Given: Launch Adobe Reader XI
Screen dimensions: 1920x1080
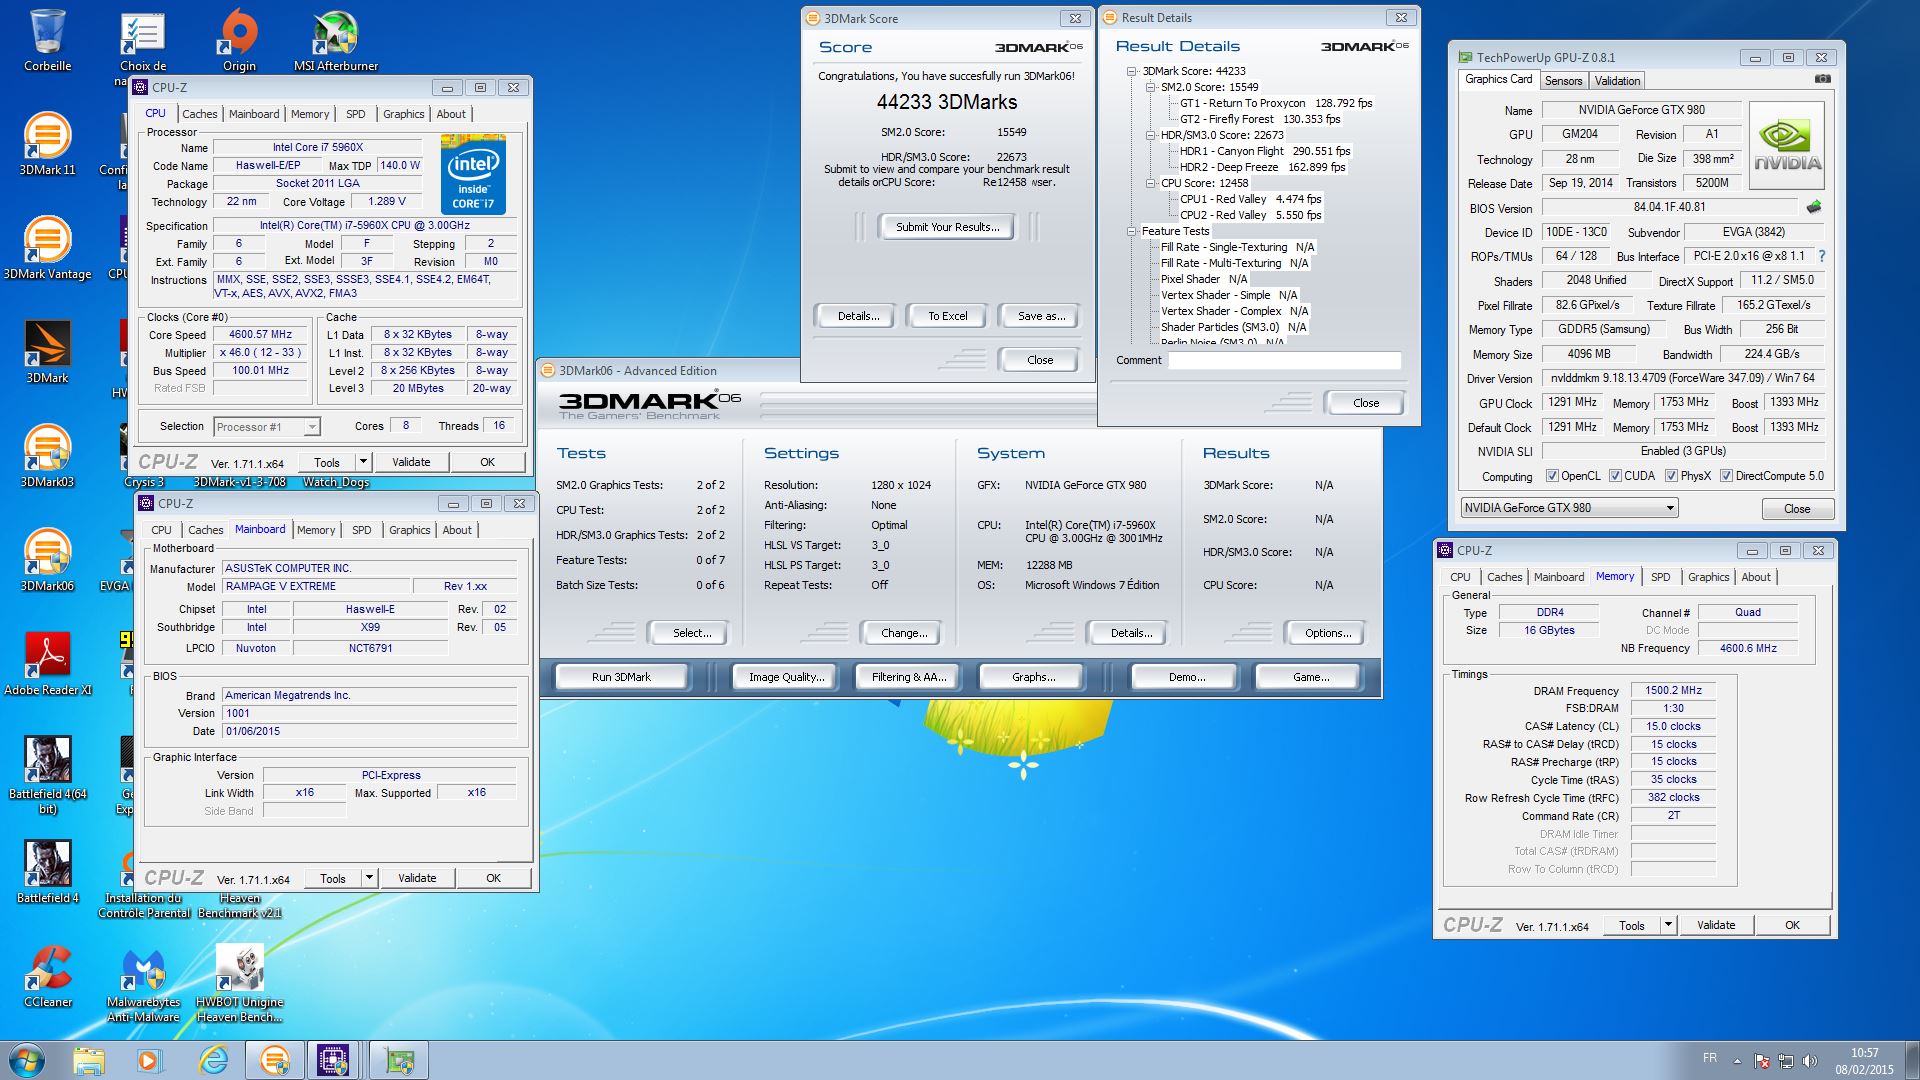Looking at the screenshot, I should coord(47,664).
